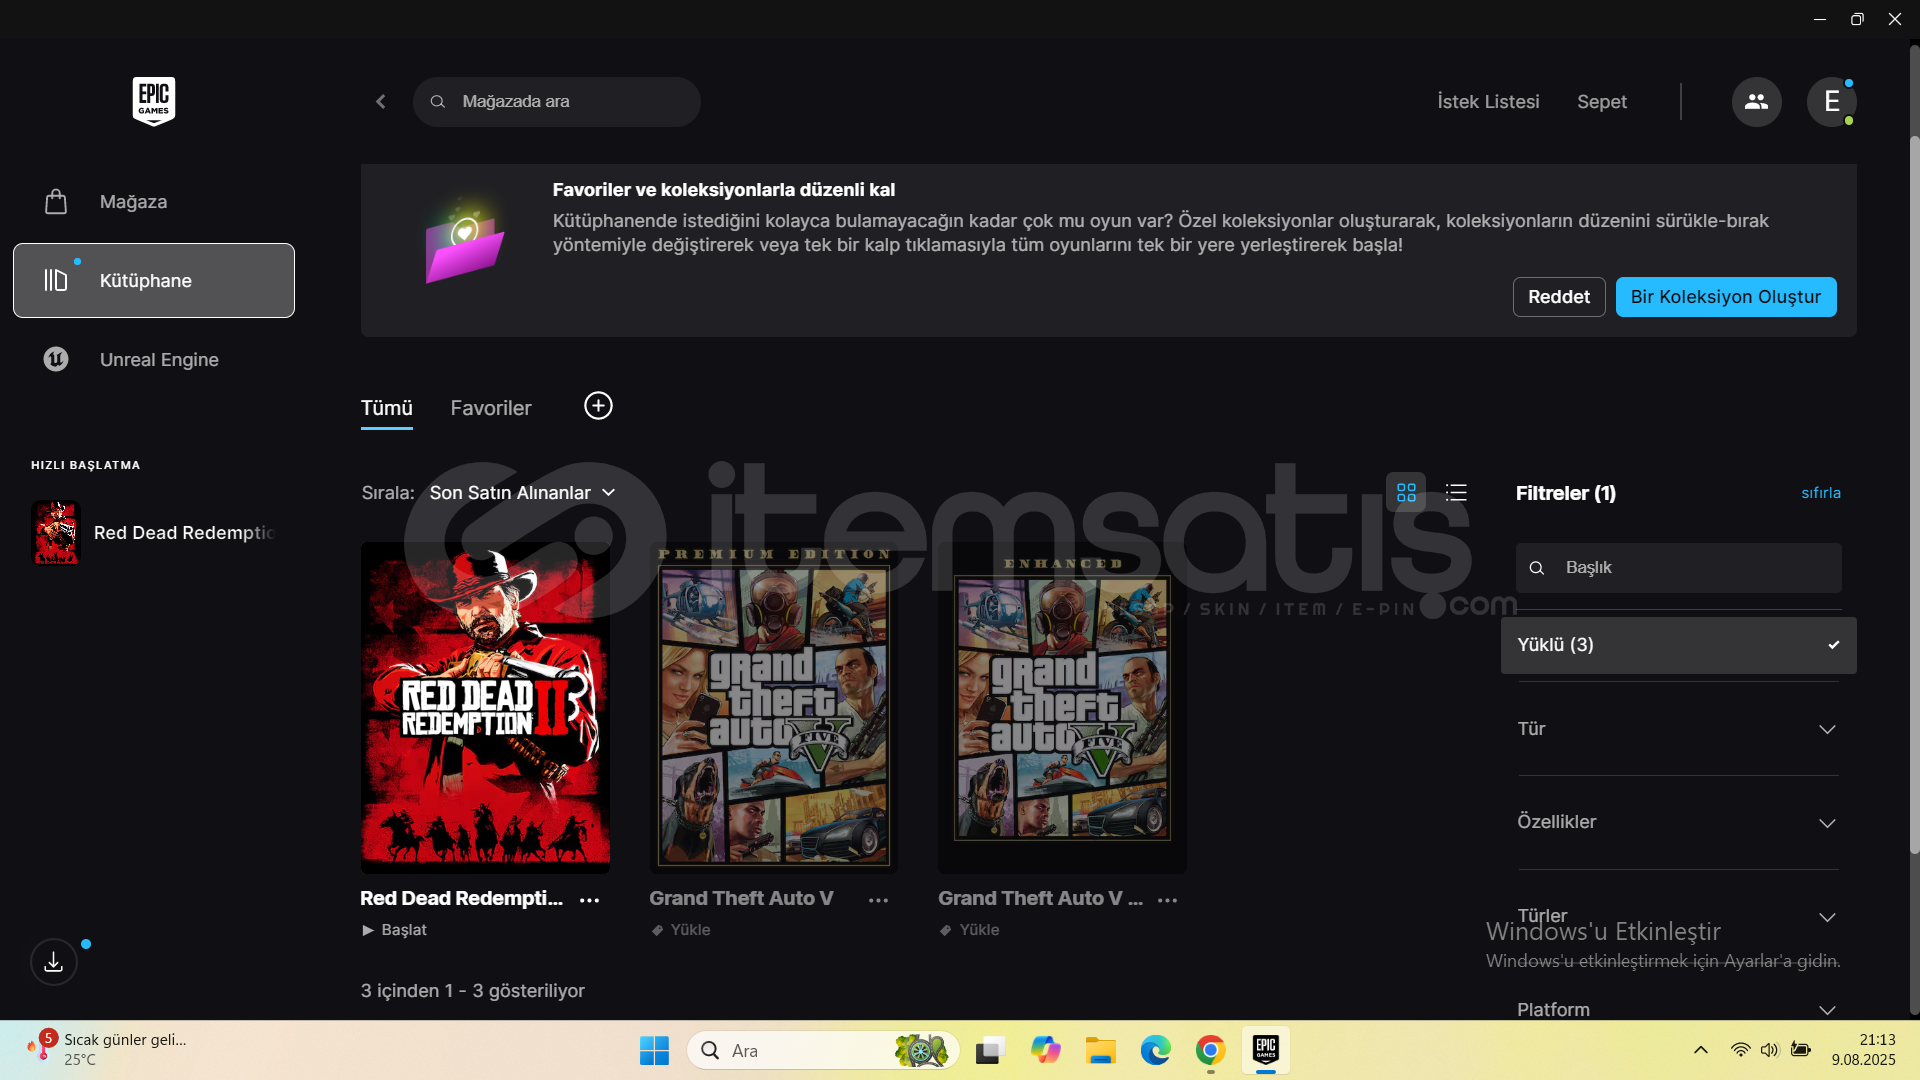Expand the Platform filter section
This screenshot has width=1920, height=1080.
1678,1009
